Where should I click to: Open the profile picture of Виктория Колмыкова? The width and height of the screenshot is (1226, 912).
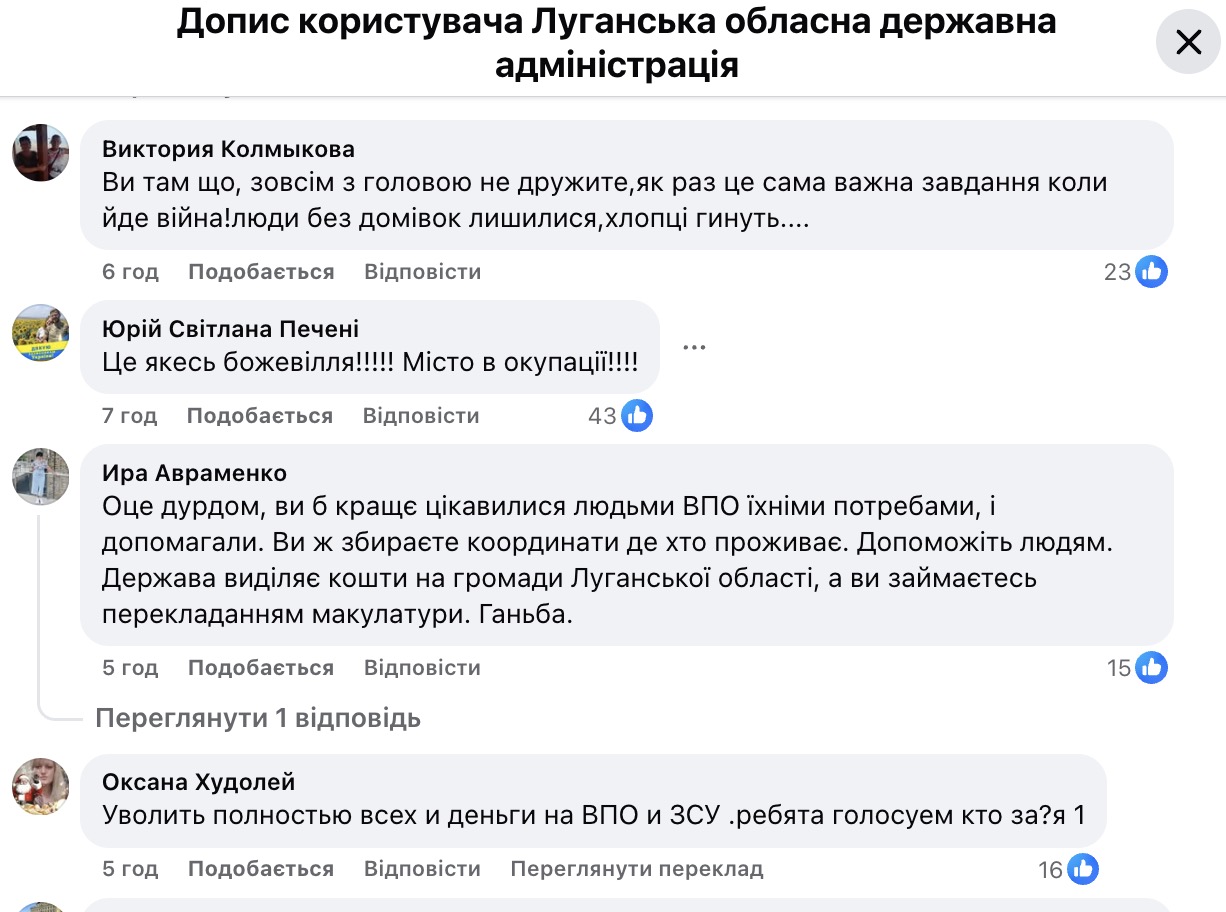pyautogui.click(x=40, y=152)
